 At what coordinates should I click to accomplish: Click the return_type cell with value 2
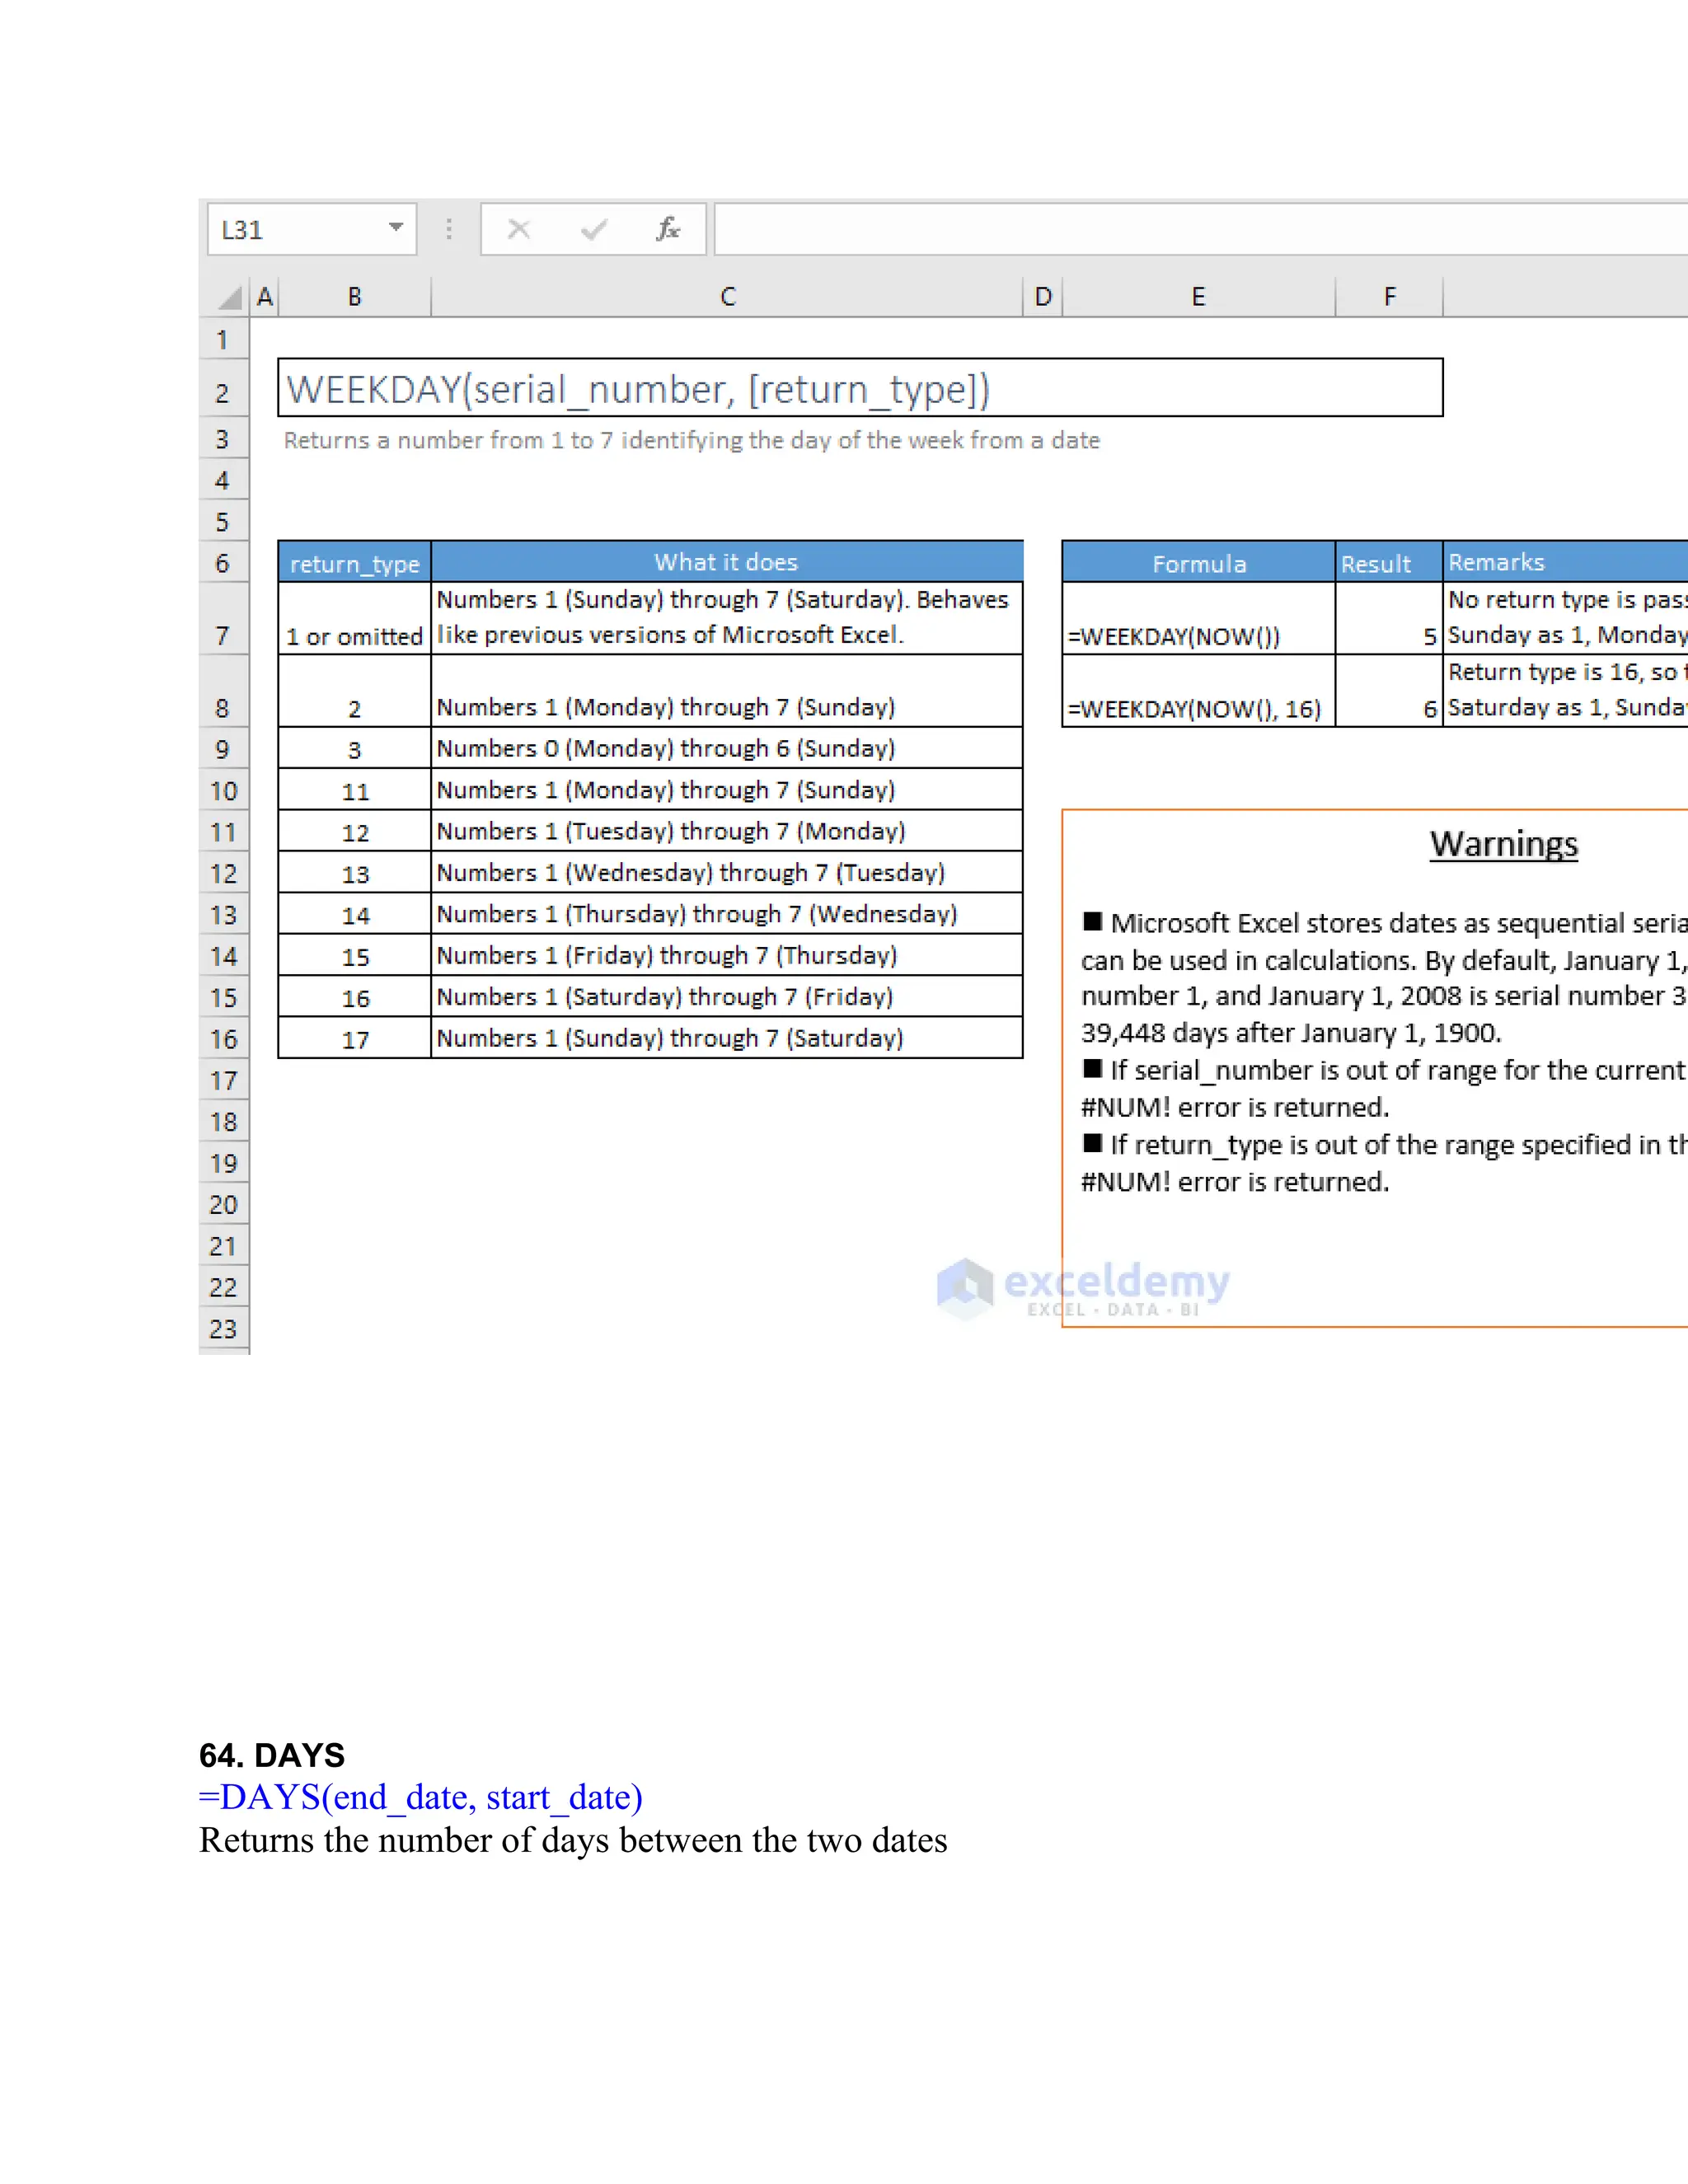354,691
